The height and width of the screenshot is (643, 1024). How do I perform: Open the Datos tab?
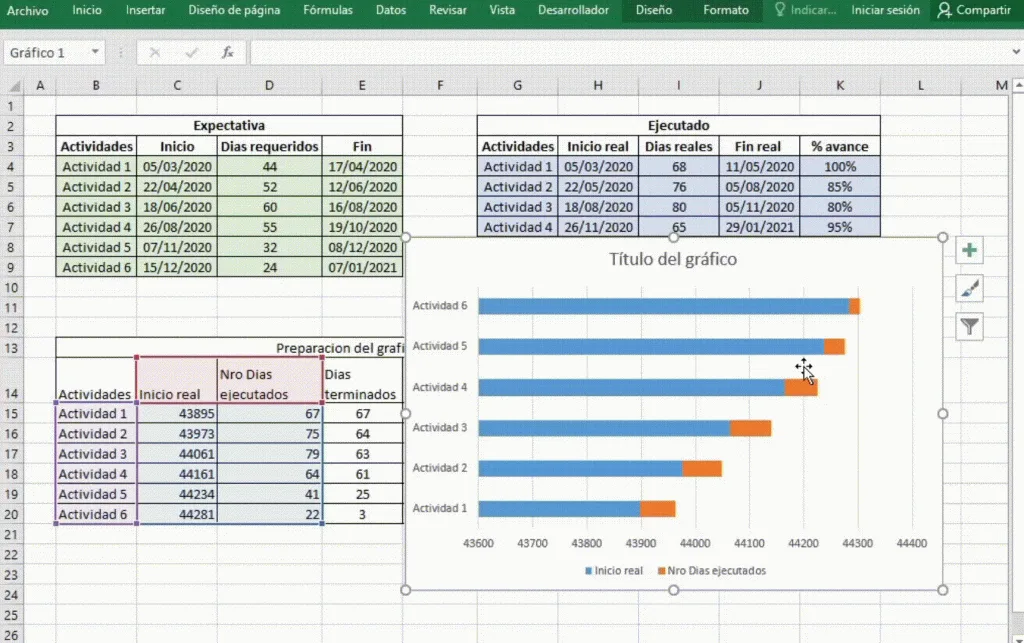pos(391,10)
